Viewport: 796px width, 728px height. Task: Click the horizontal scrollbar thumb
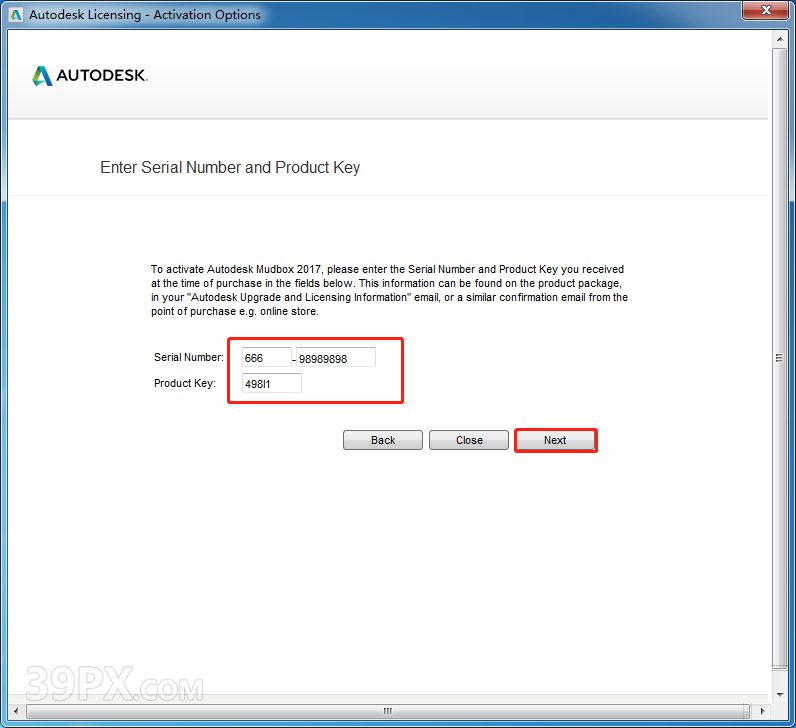click(x=388, y=712)
